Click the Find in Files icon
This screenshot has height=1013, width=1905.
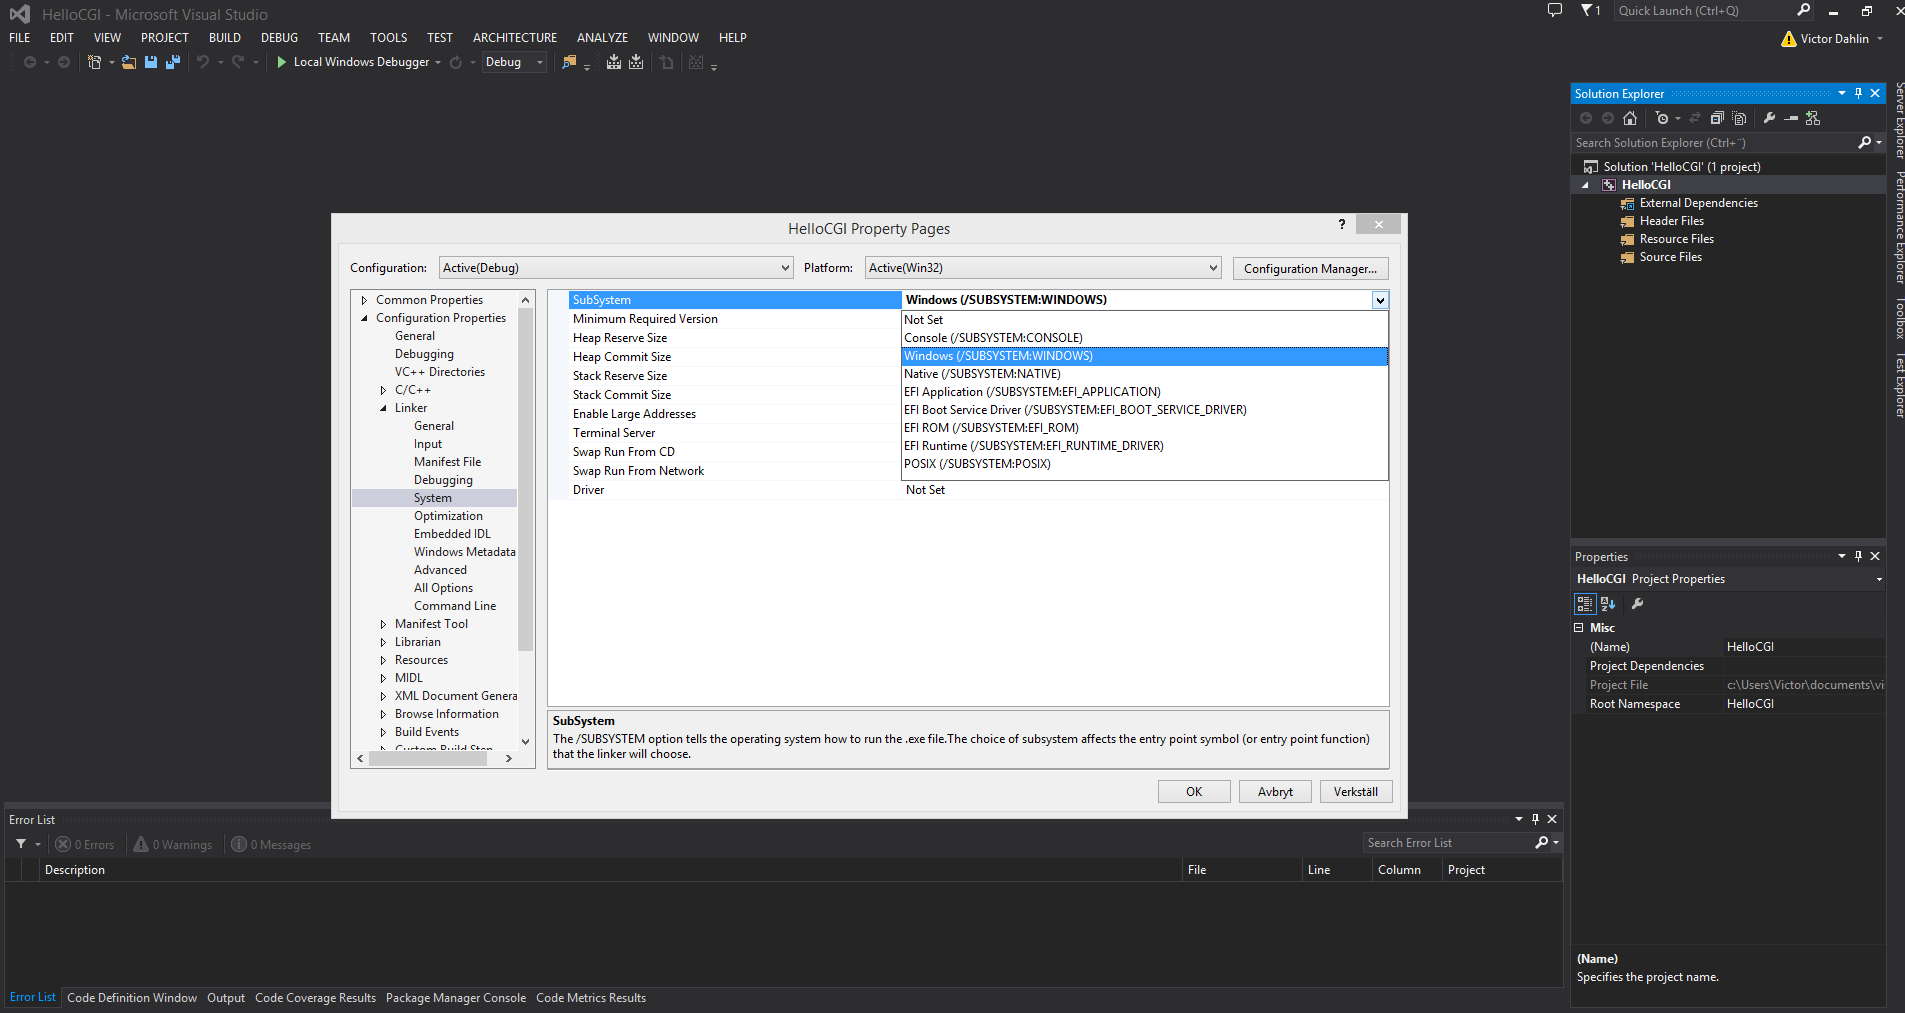(569, 62)
